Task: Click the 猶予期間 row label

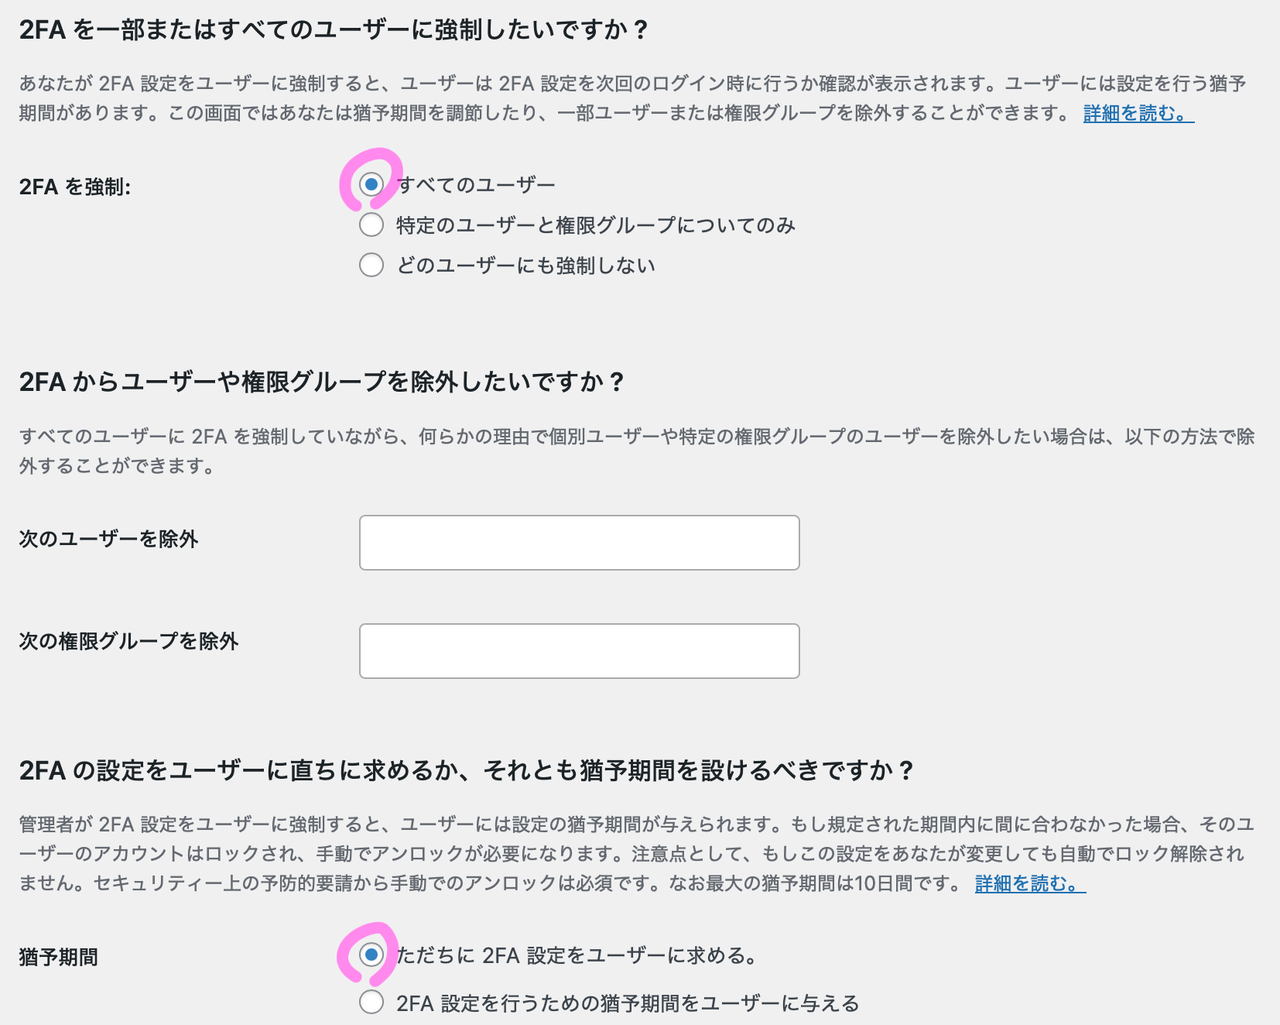Action: coord(59,957)
